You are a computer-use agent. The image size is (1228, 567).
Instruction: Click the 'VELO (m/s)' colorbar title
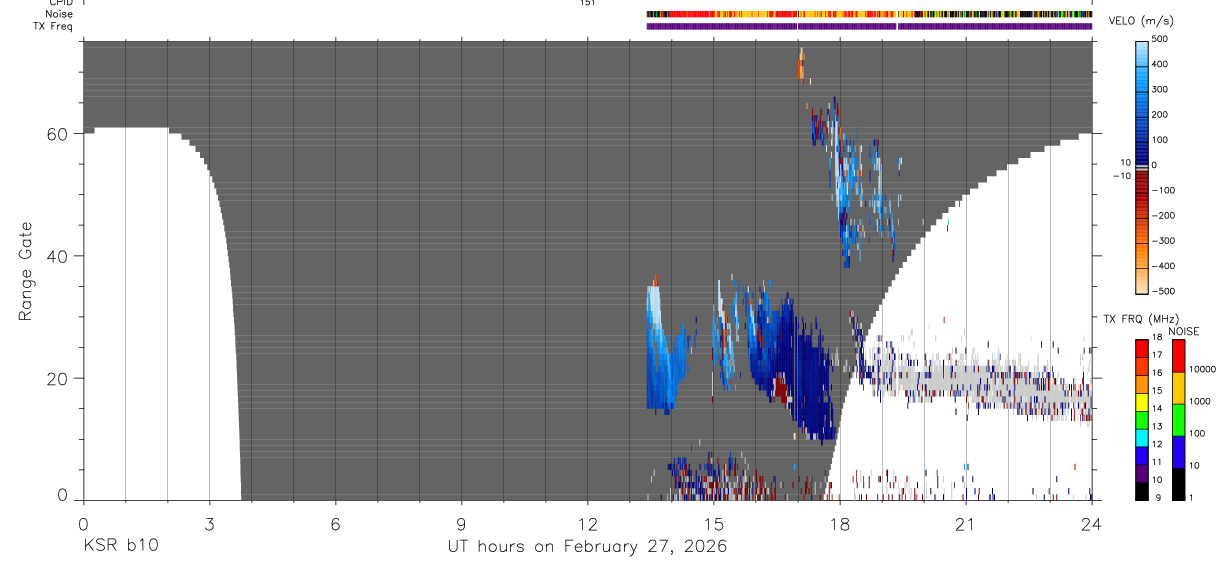(1141, 21)
